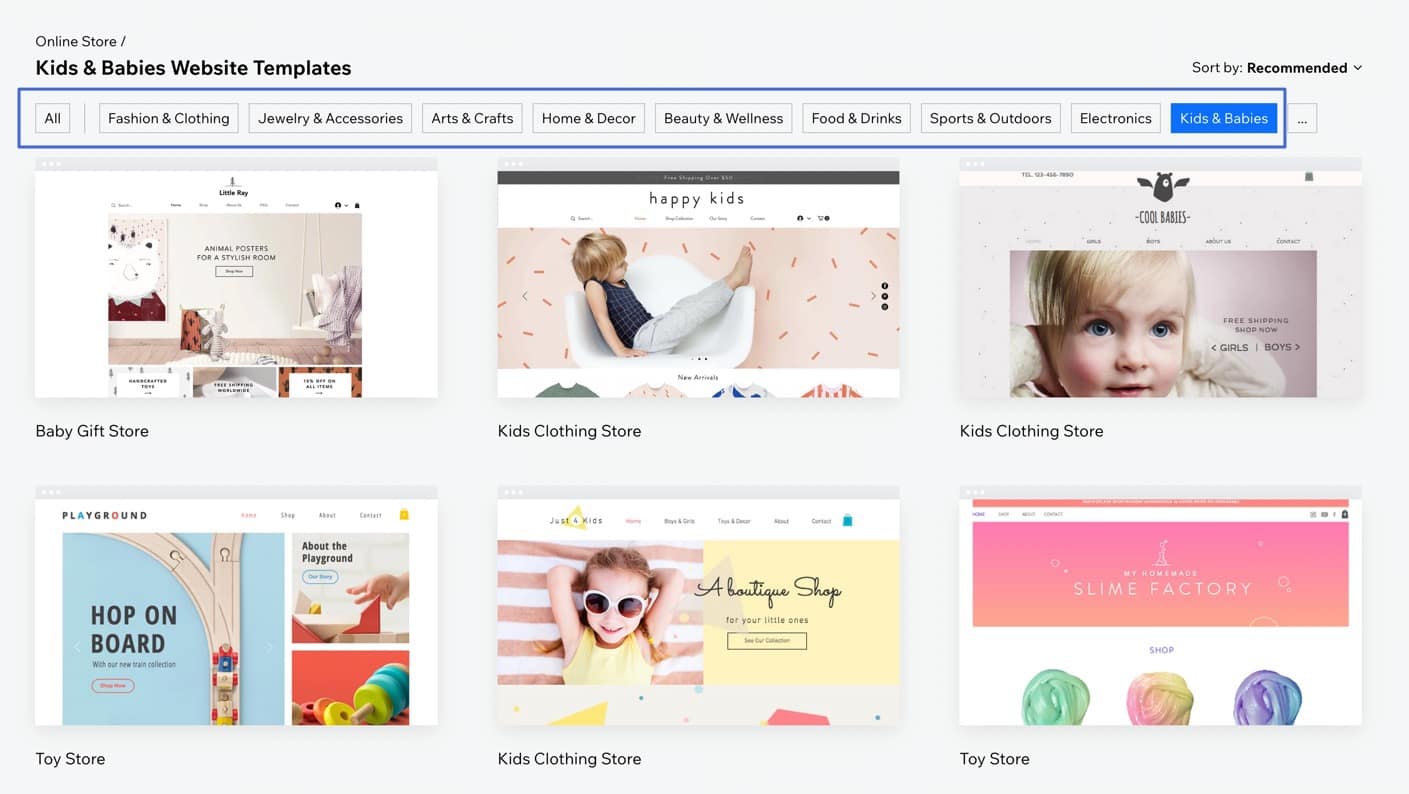This screenshot has width=1409, height=794.
Task: Filter by Jewelry & Accessories
Action: pos(330,119)
